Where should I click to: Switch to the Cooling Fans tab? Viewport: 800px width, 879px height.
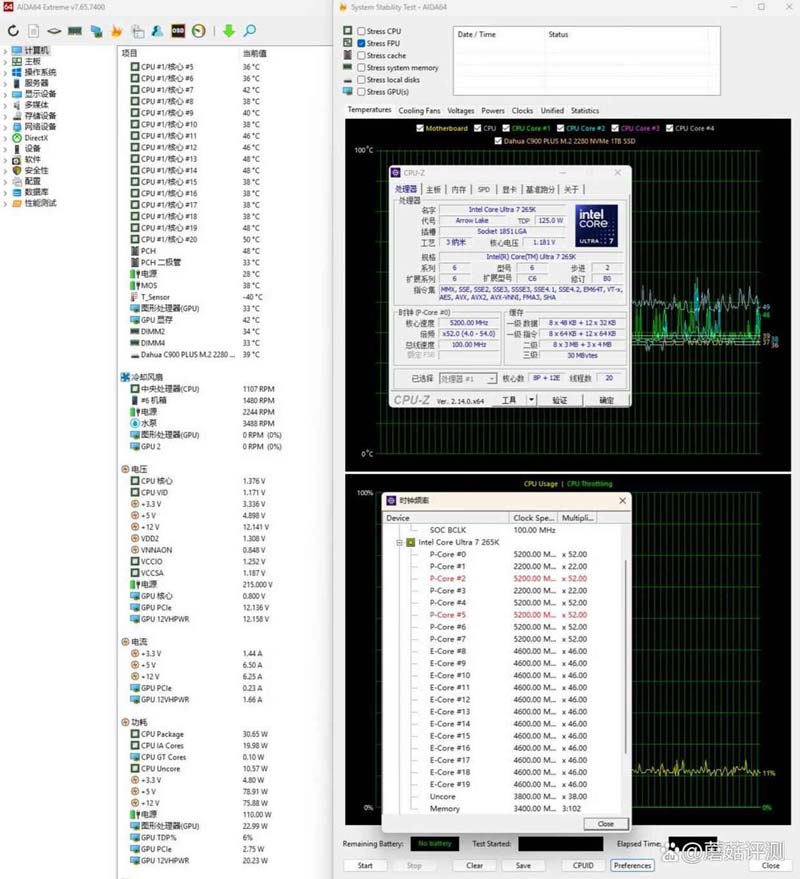click(419, 111)
